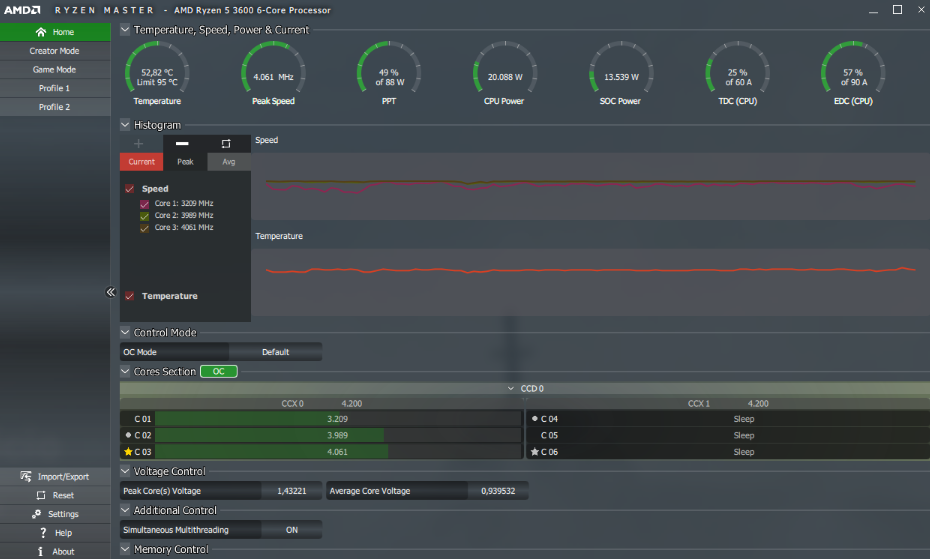Click the EDC (CPU) gauge dial
This screenshot has width=930, height=559.
coord(853,68)
